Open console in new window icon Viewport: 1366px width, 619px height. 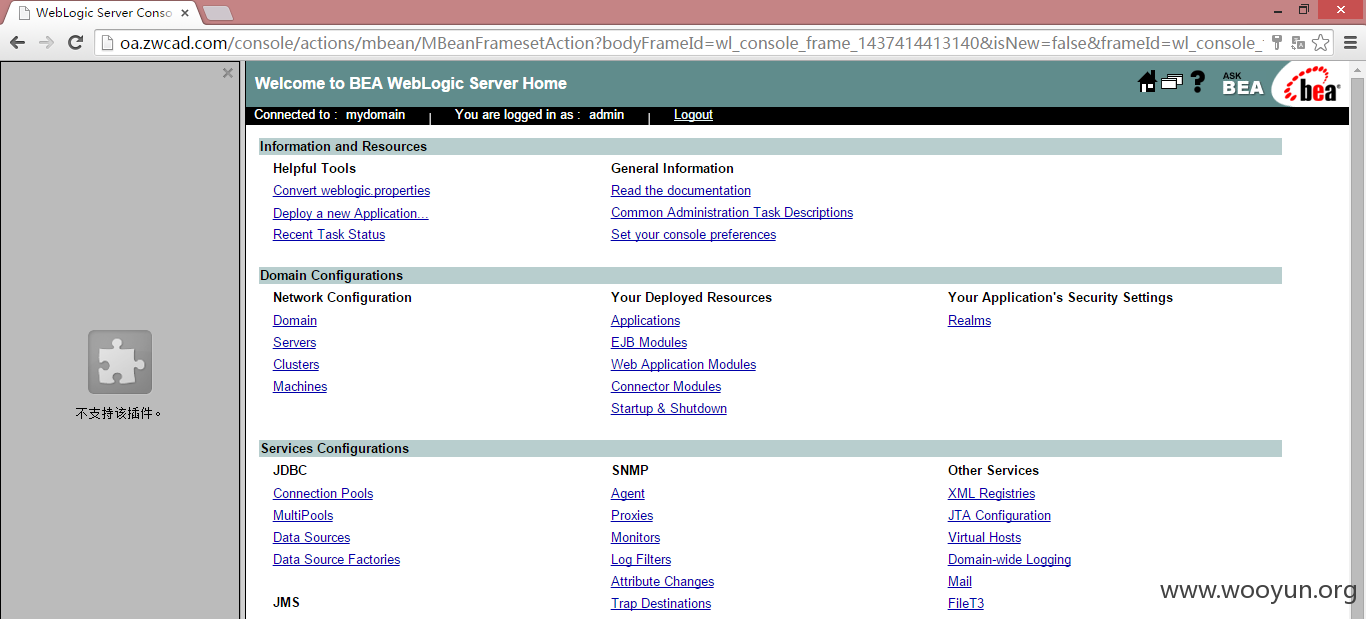1171,82
